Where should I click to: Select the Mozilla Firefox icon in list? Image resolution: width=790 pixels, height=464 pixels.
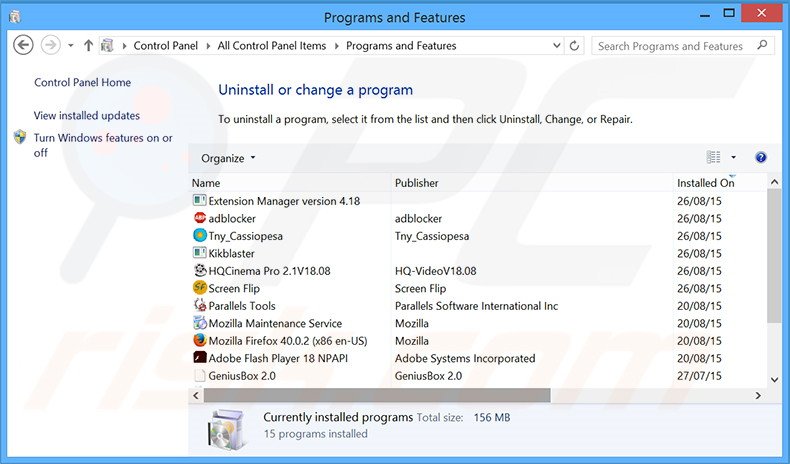199,341
